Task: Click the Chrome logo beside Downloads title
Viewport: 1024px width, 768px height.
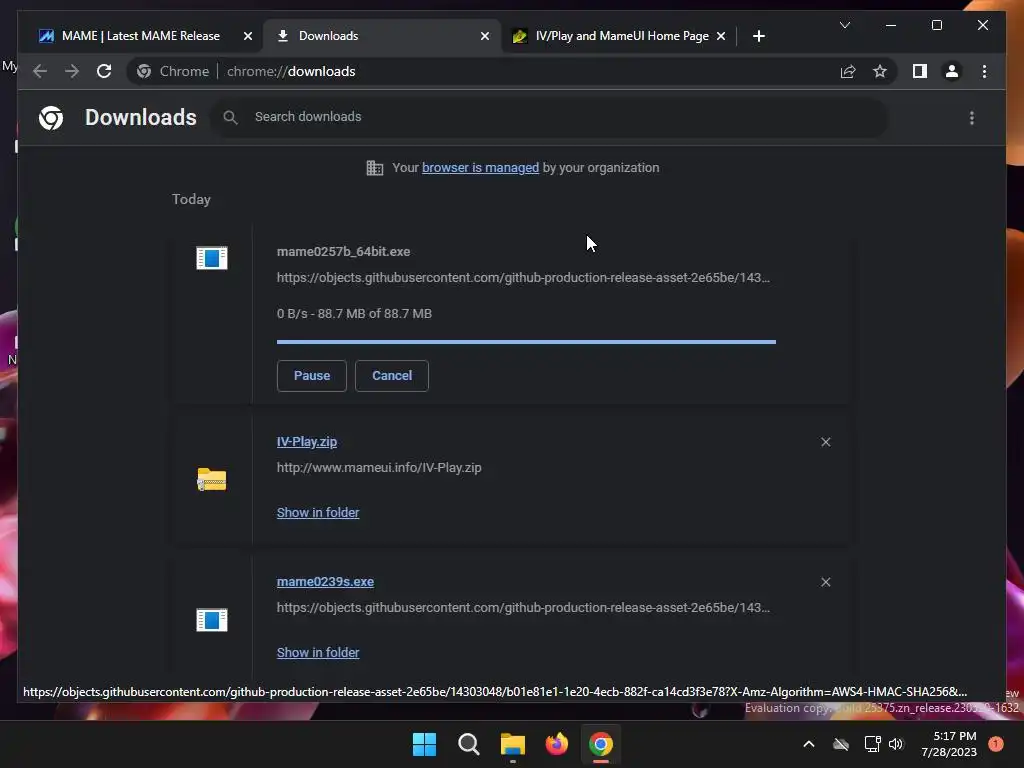Action: 51,118
